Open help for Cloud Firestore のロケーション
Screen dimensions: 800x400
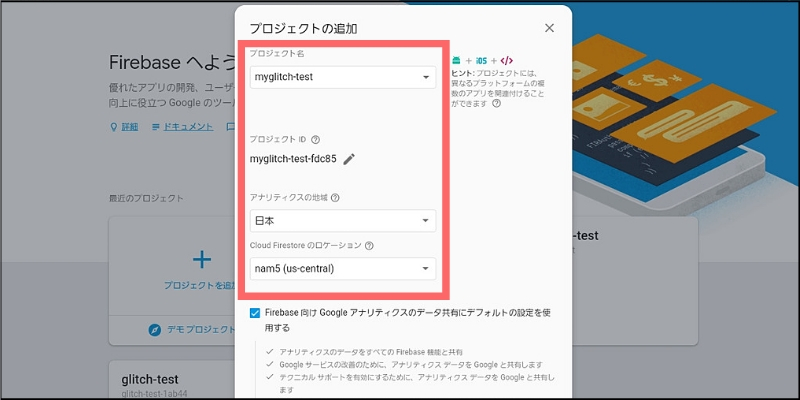369,245
